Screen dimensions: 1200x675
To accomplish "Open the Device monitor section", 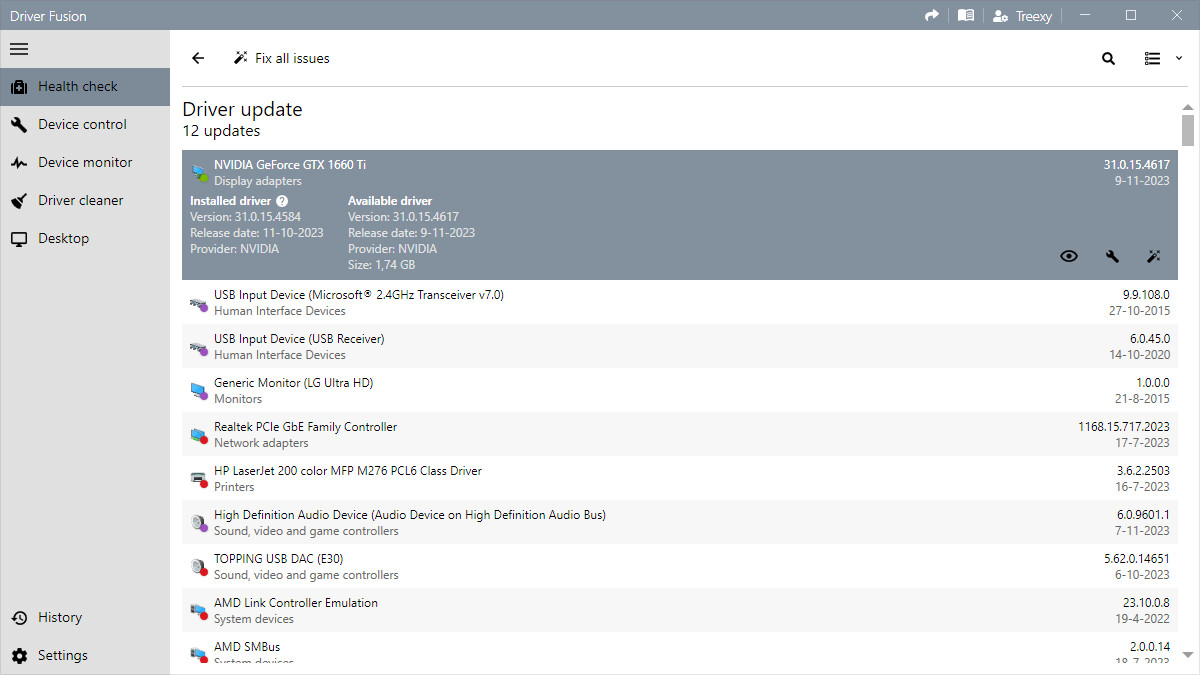I will 85,162.
